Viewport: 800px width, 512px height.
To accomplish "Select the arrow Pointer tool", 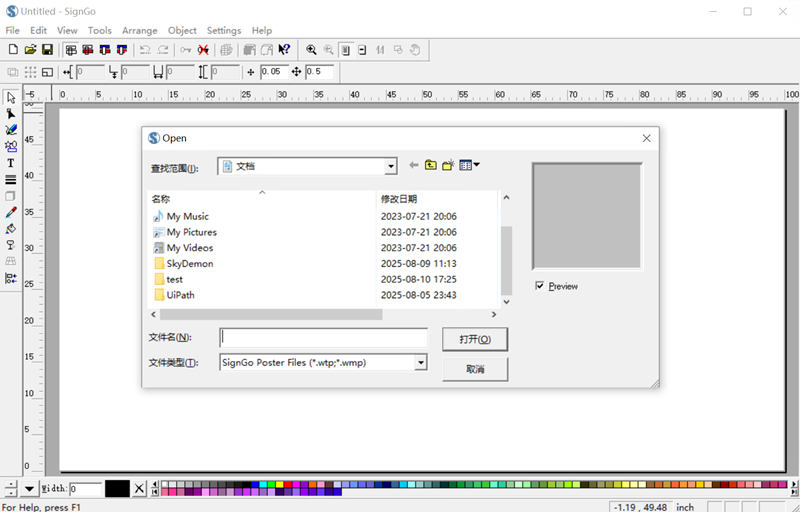I will point(11,97).
